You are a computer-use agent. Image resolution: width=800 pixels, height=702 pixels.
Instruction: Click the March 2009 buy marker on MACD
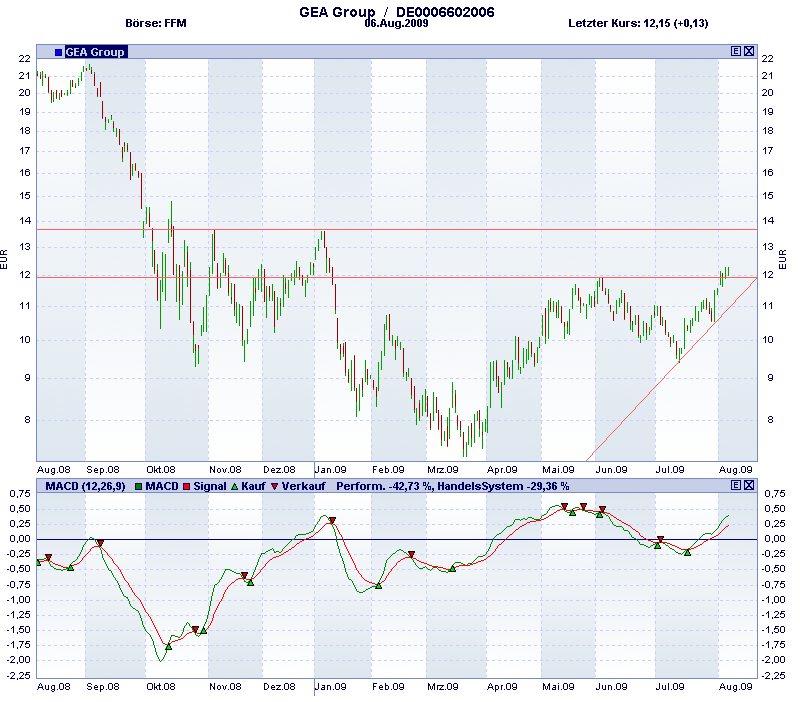(x=452, y=569)
